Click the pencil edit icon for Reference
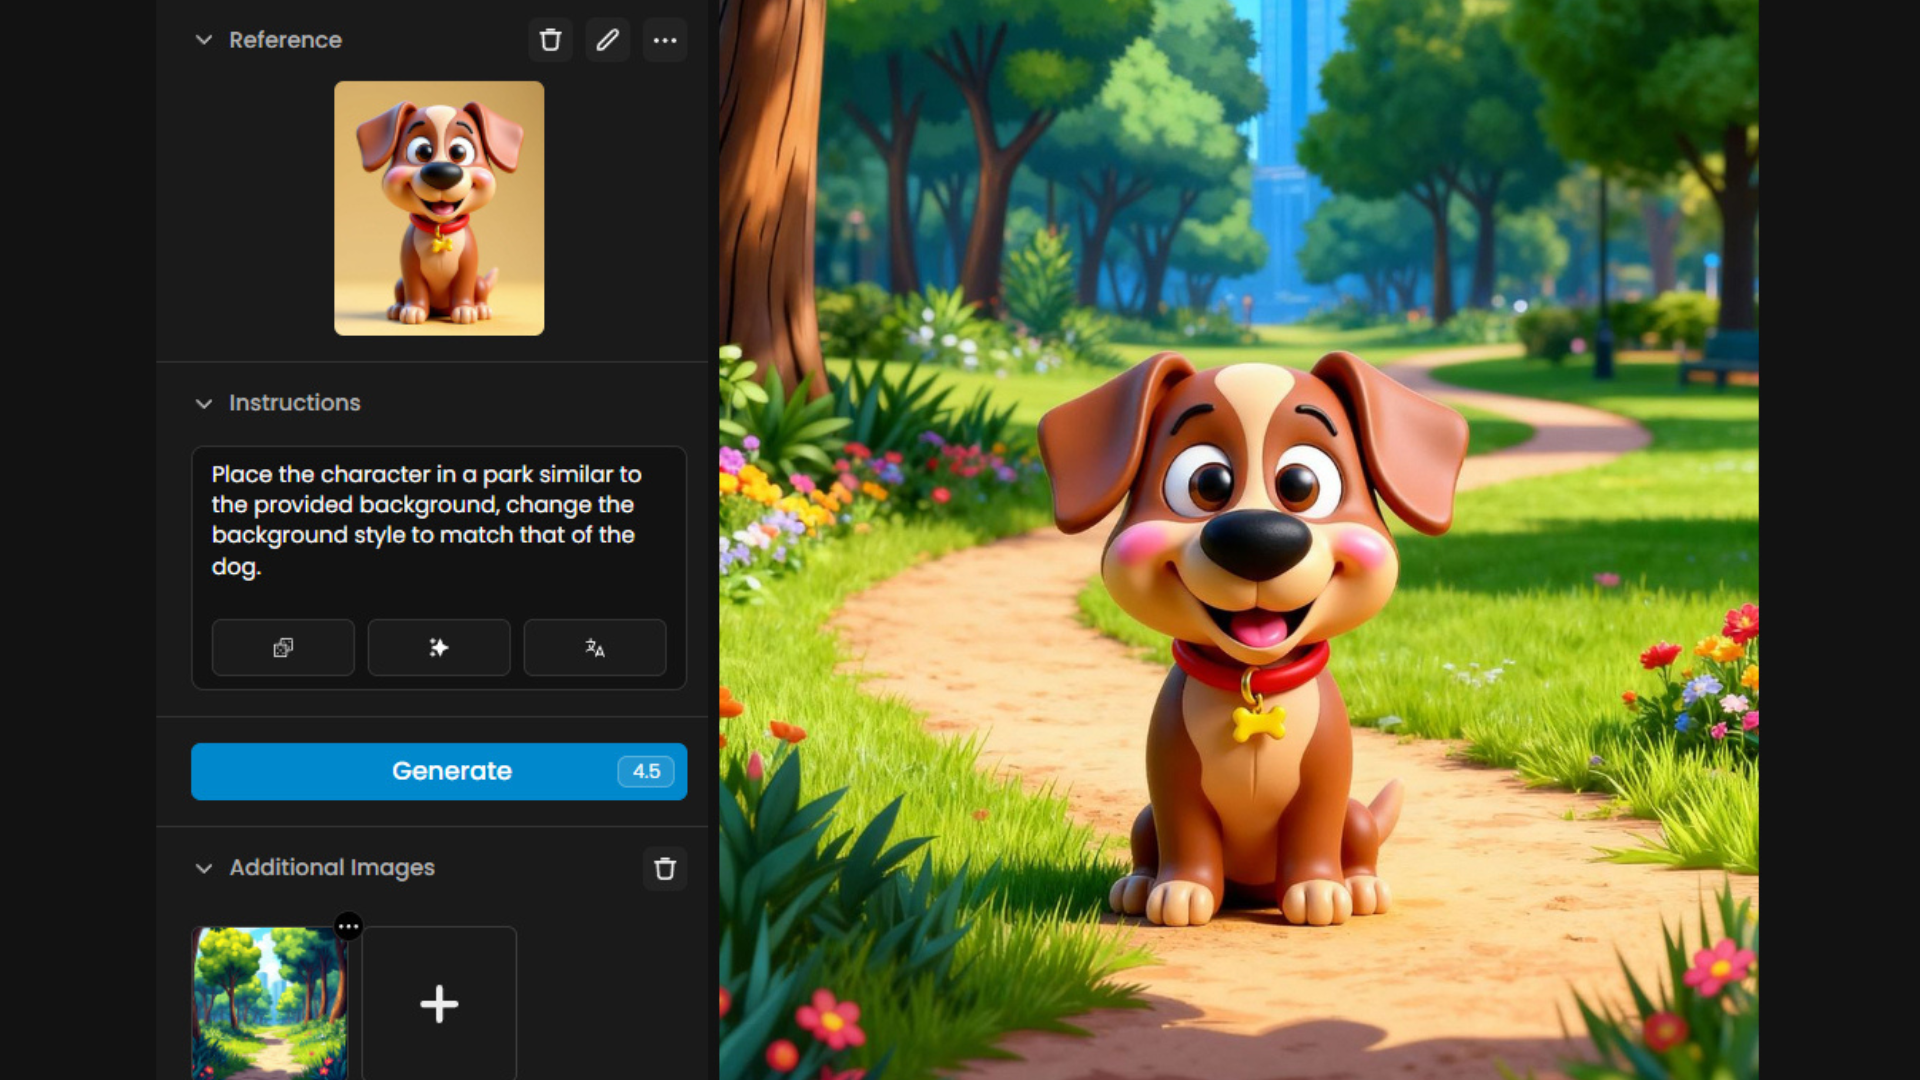The width and height of the screenshot is (1920, 1080). click(x=607, y=40)
